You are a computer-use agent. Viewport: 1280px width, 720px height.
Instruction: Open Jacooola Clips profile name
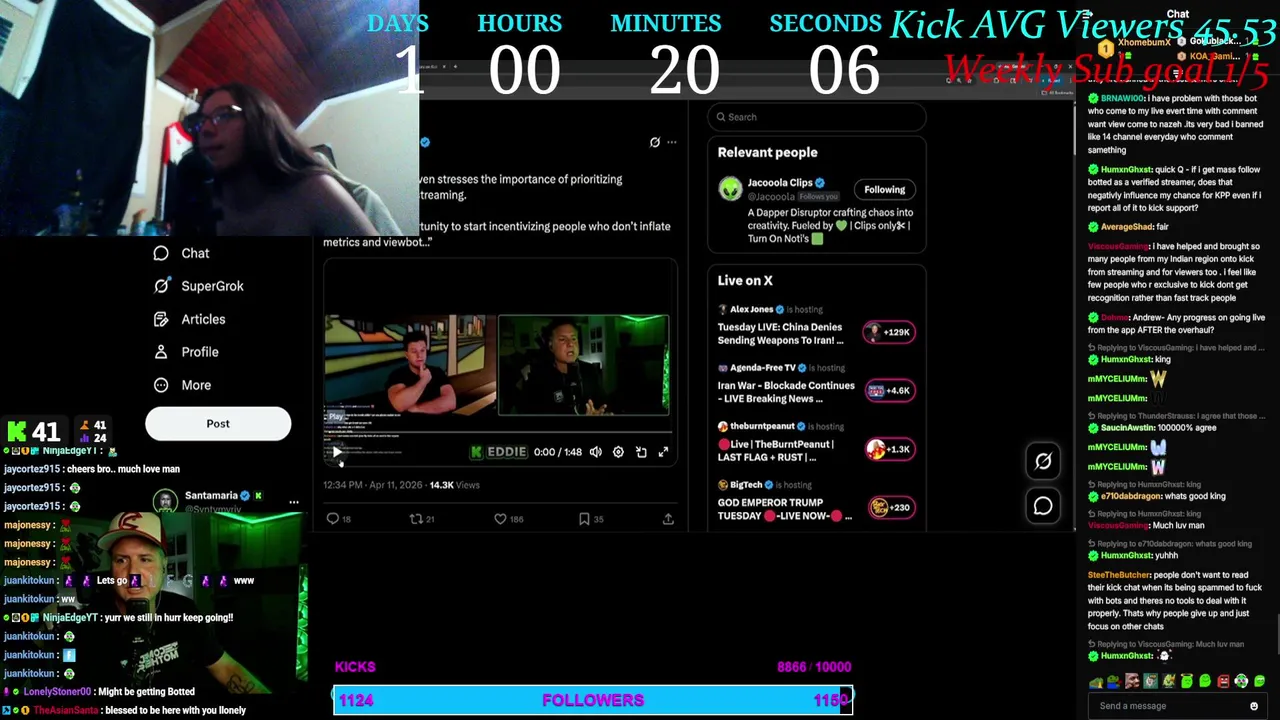tap(780, 183)
